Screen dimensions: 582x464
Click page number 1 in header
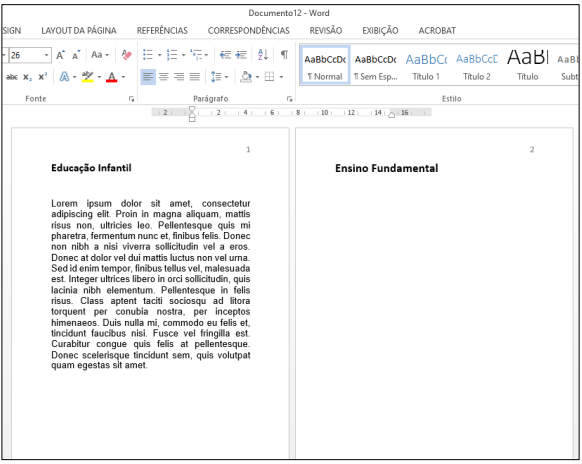pos(248,150)
